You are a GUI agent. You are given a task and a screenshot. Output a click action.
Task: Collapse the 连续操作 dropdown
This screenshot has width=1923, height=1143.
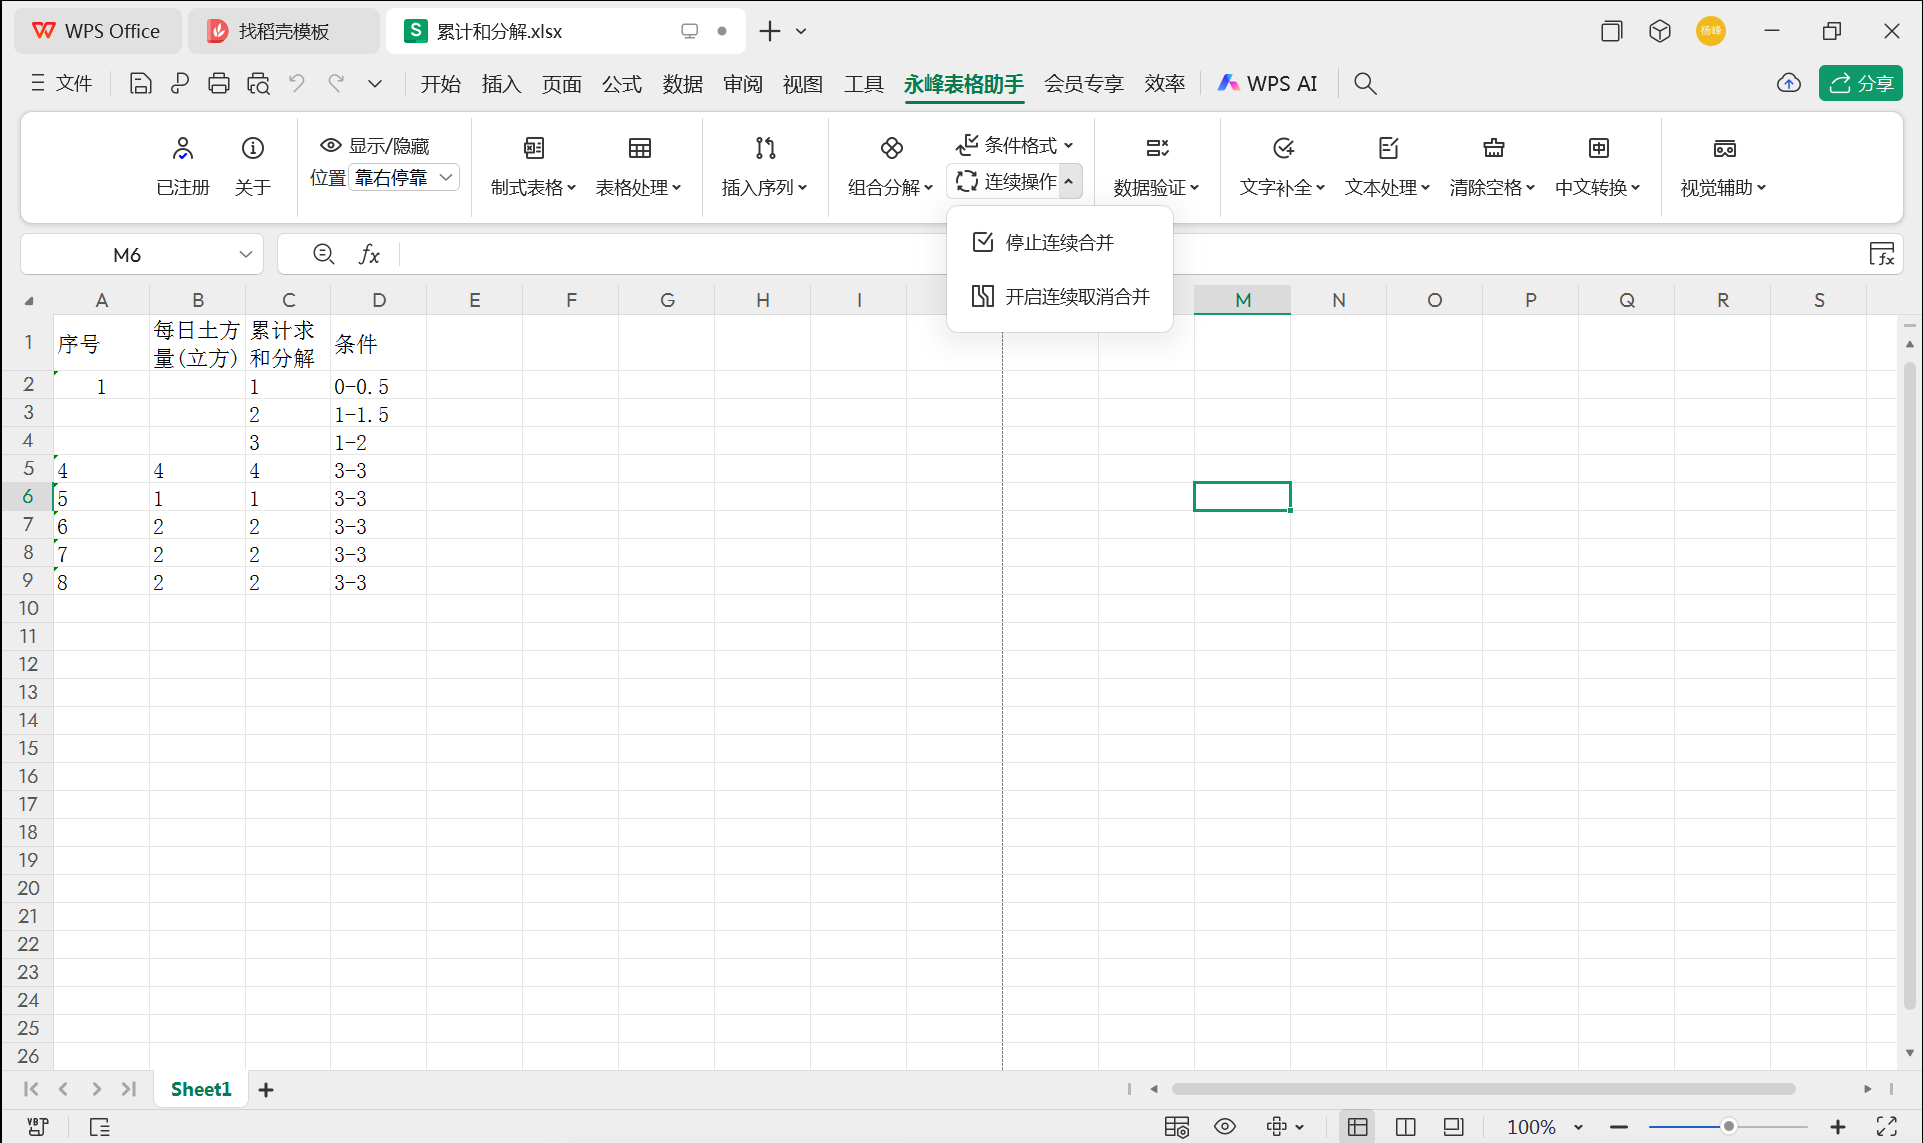1070,181
